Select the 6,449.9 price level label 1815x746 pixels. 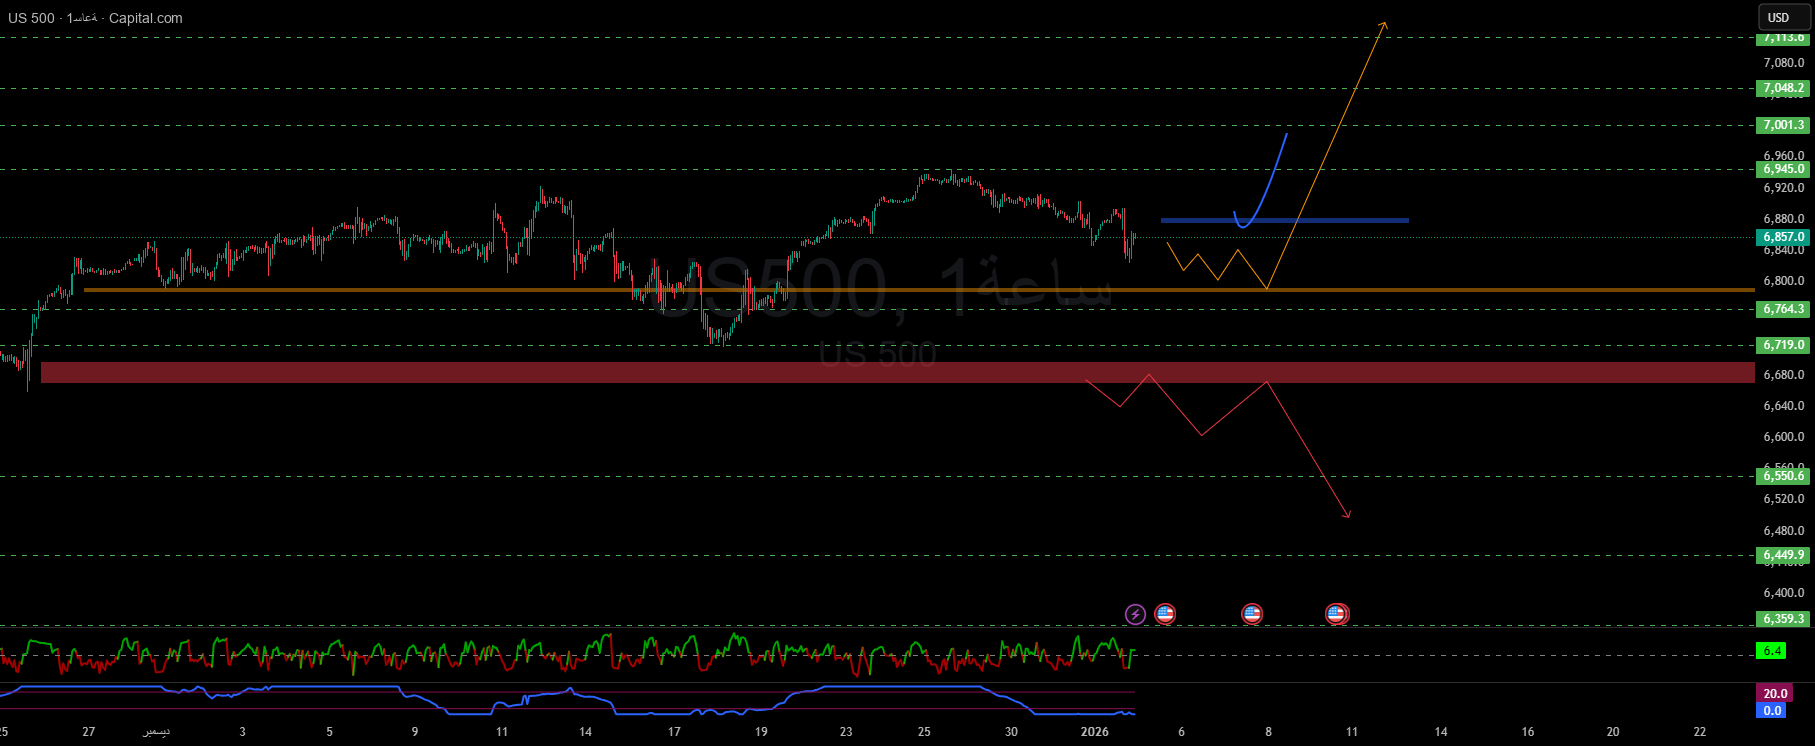[x=1783, y=555]
